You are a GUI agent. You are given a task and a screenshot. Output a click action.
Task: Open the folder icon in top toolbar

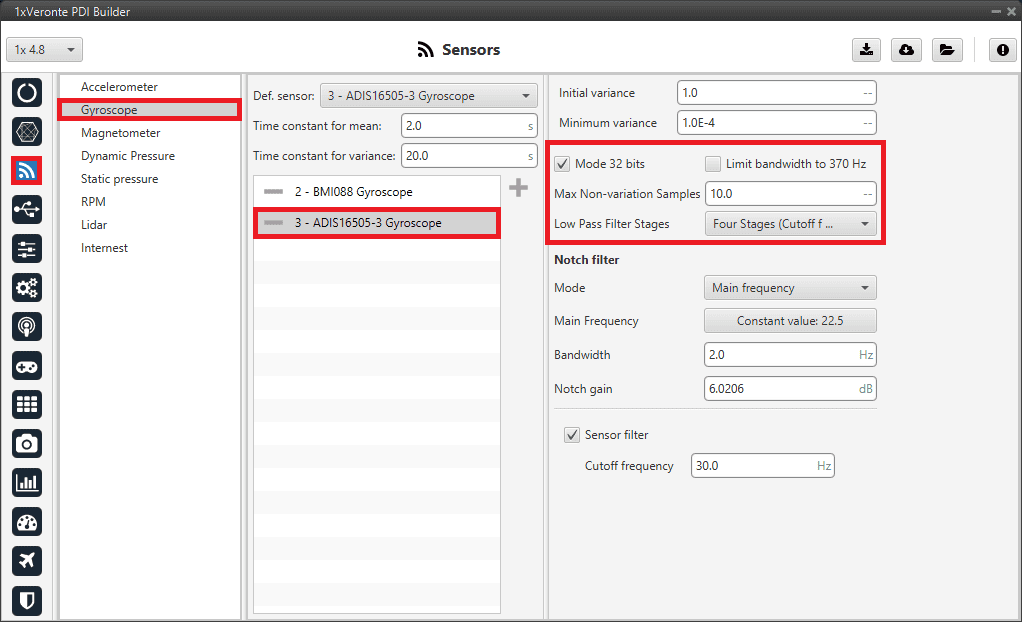pyautogui.click(x=945, y=50)
